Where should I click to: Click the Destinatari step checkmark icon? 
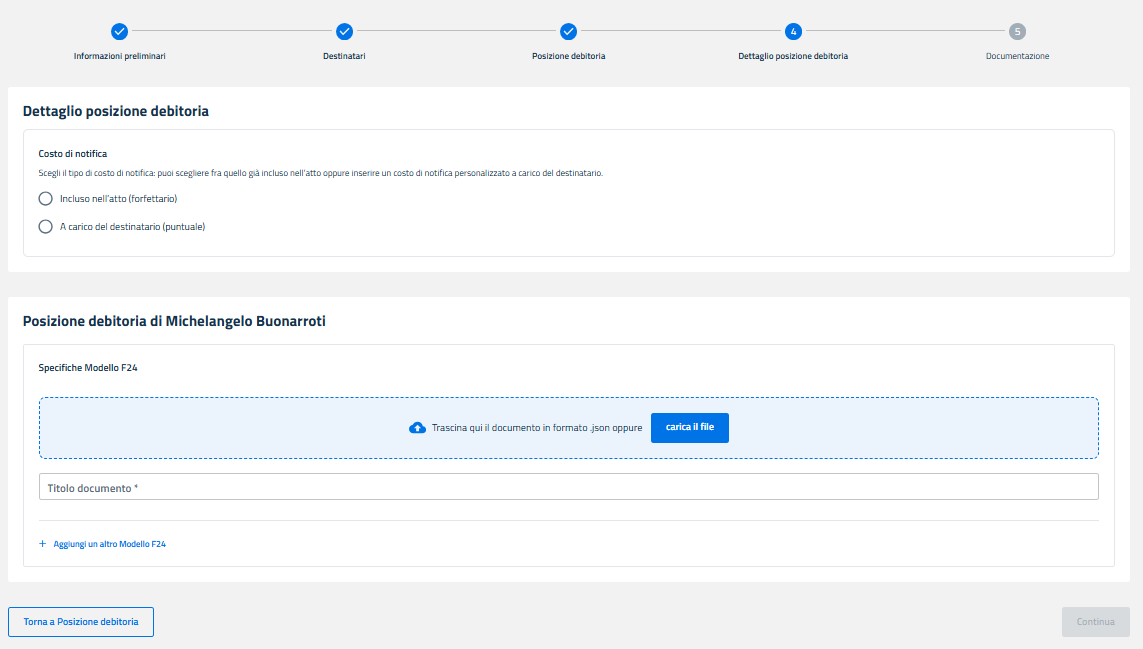point(344,31)
